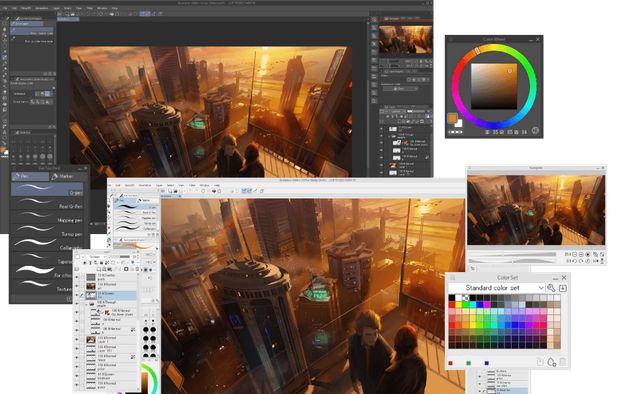This screenshot has height=394, width=618.
Task: Open the Animation menu in the light window
Action: click(145, 185)
